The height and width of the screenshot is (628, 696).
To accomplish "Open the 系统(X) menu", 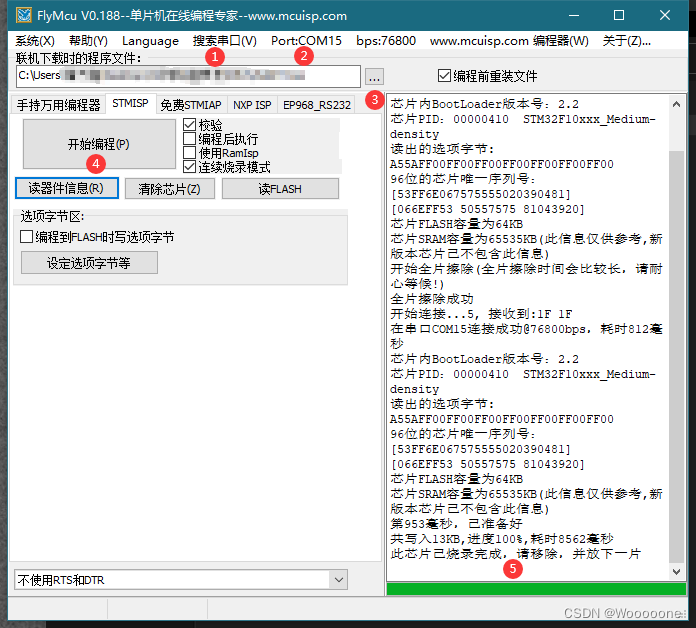I will 35,41.
